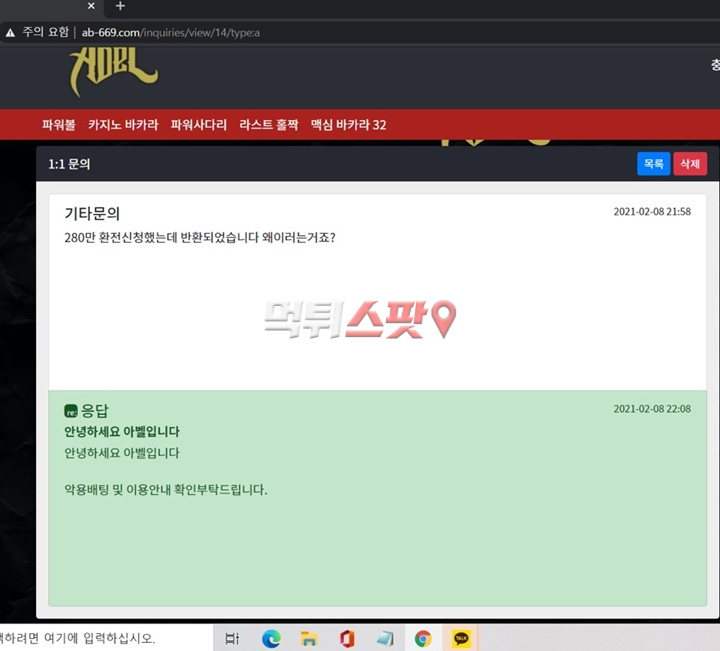Open Task View on the taskbar
This screenshot has height=651, width=720.
click(x=232, y=638)
